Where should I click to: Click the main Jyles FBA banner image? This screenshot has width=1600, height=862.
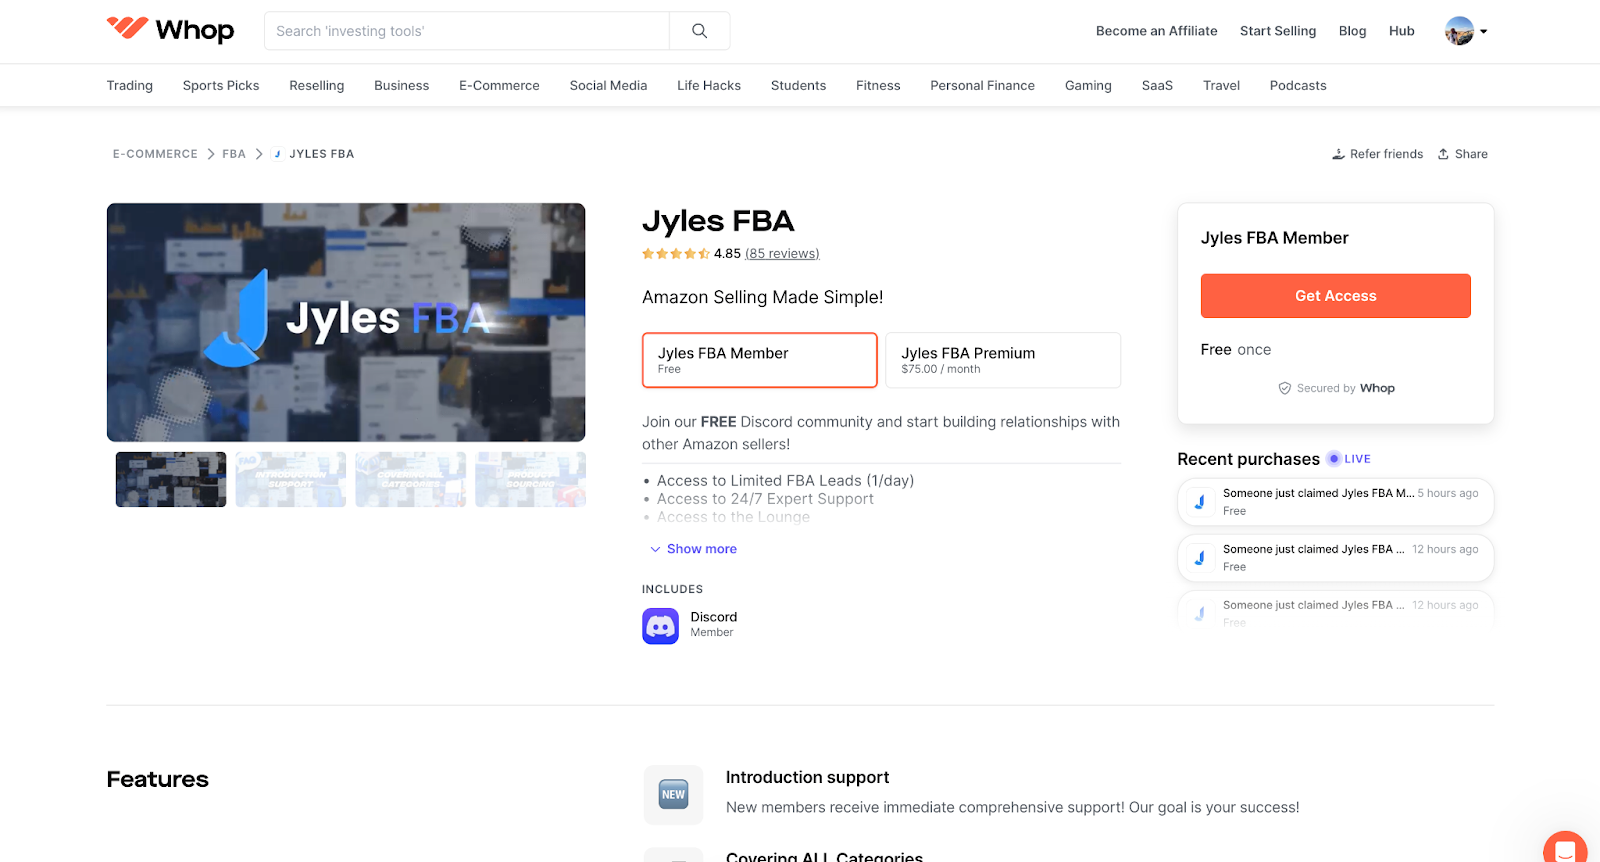click(346, 322)
